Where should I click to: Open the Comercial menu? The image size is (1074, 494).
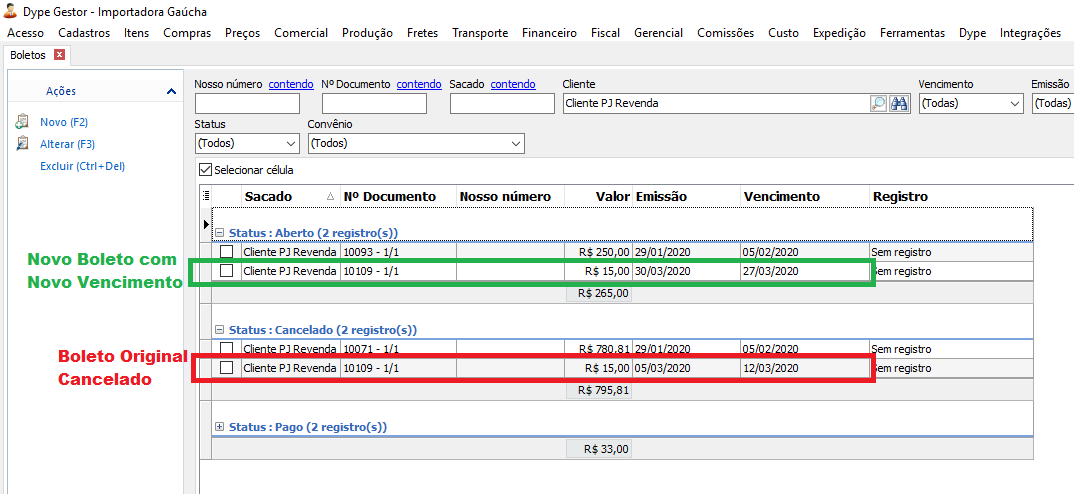coord(301,33)
